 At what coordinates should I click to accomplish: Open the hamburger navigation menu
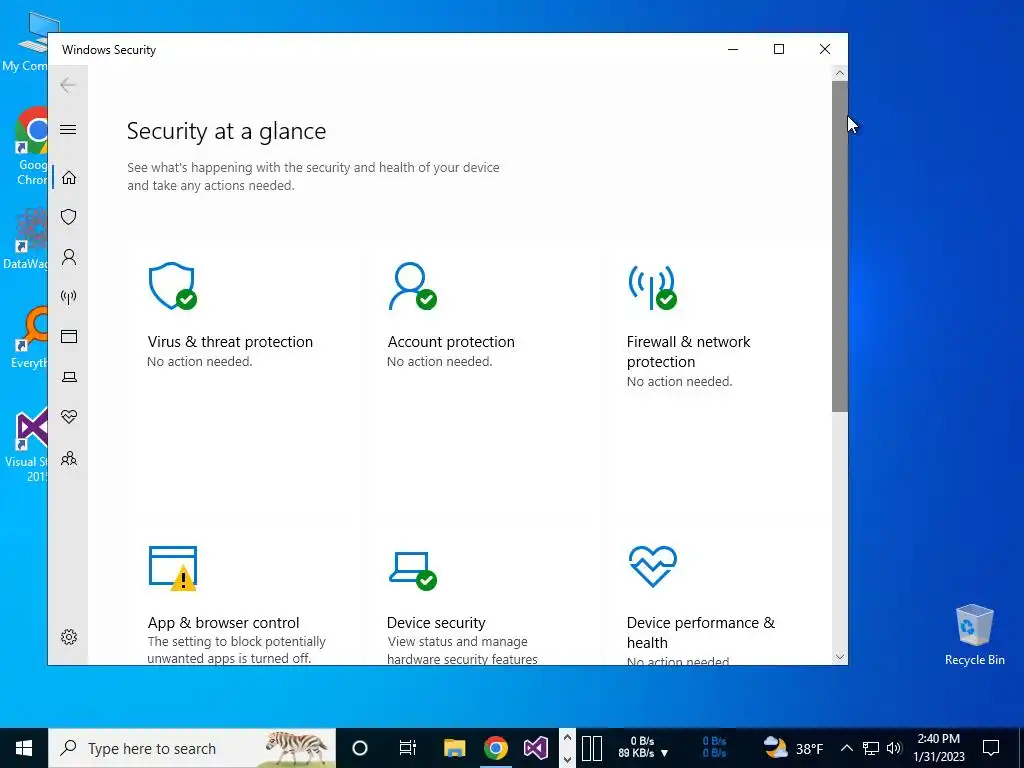[68, 129]
